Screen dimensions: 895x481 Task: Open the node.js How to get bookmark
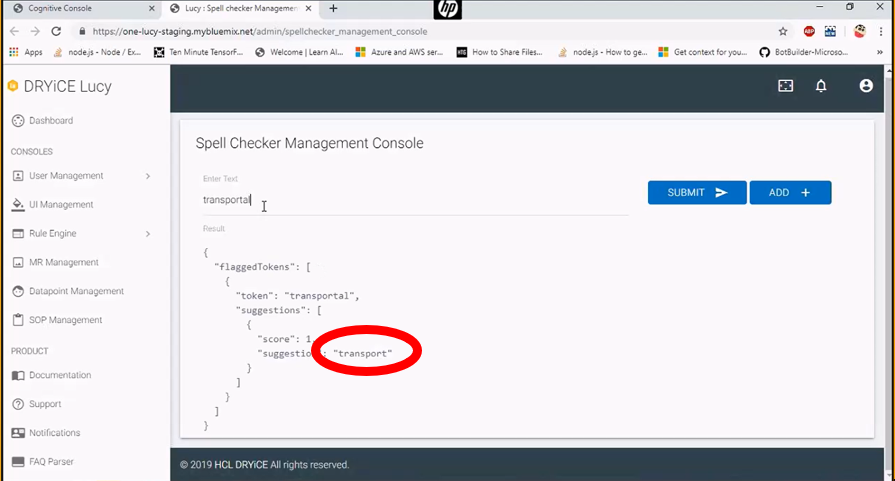(603, 52)
